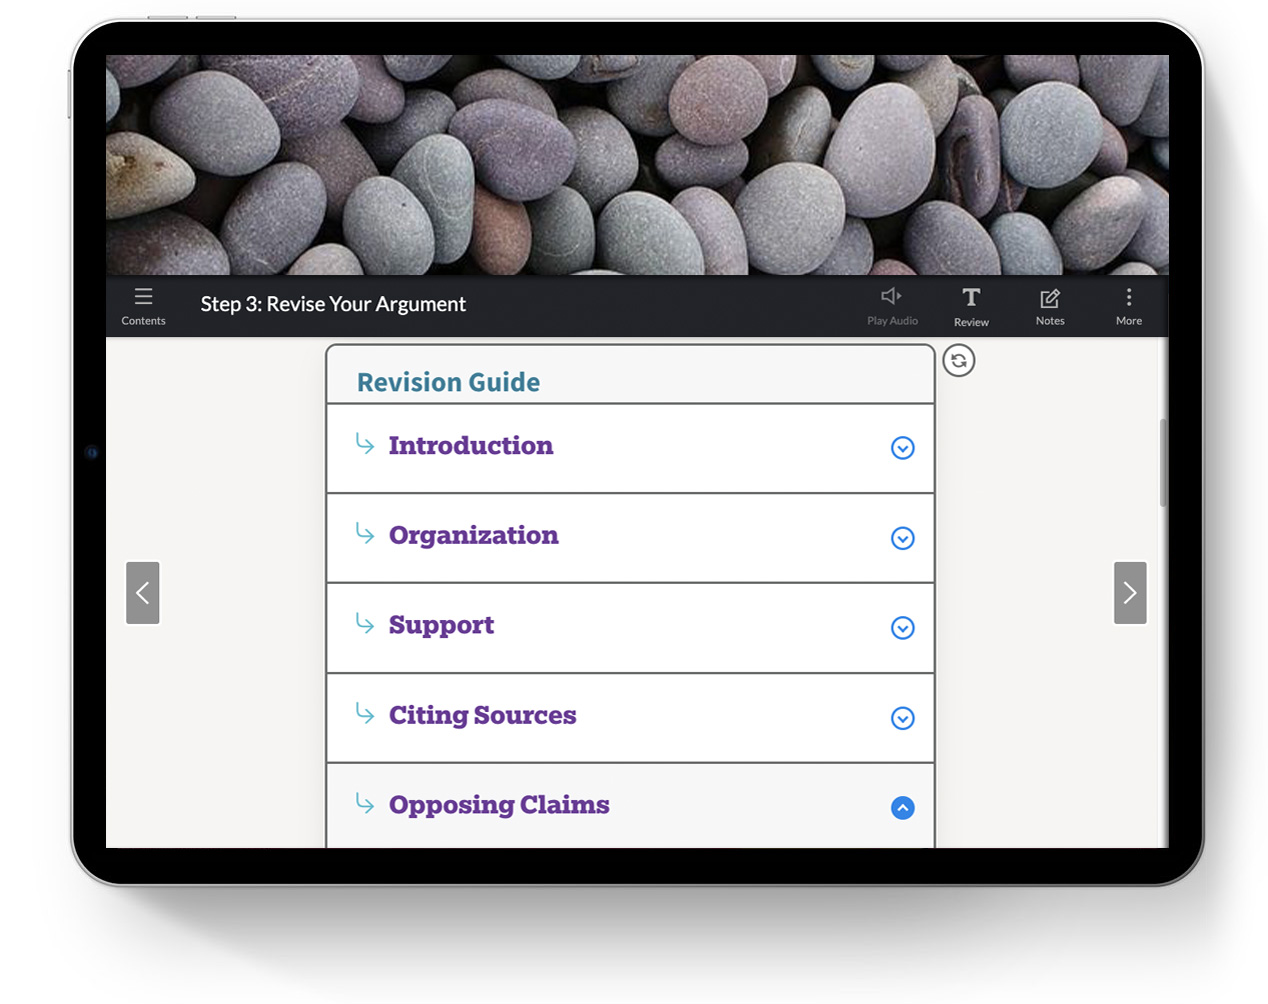Viewport: 1268px width, 1004px height.
Task: Click the Play Audio speaker icon
Action: [x=892, y=296]
